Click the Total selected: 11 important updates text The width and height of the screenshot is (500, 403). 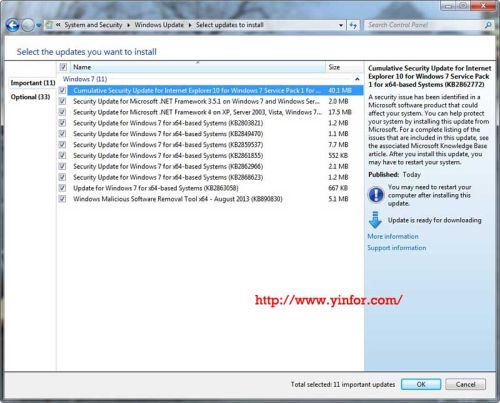point(343,384)
